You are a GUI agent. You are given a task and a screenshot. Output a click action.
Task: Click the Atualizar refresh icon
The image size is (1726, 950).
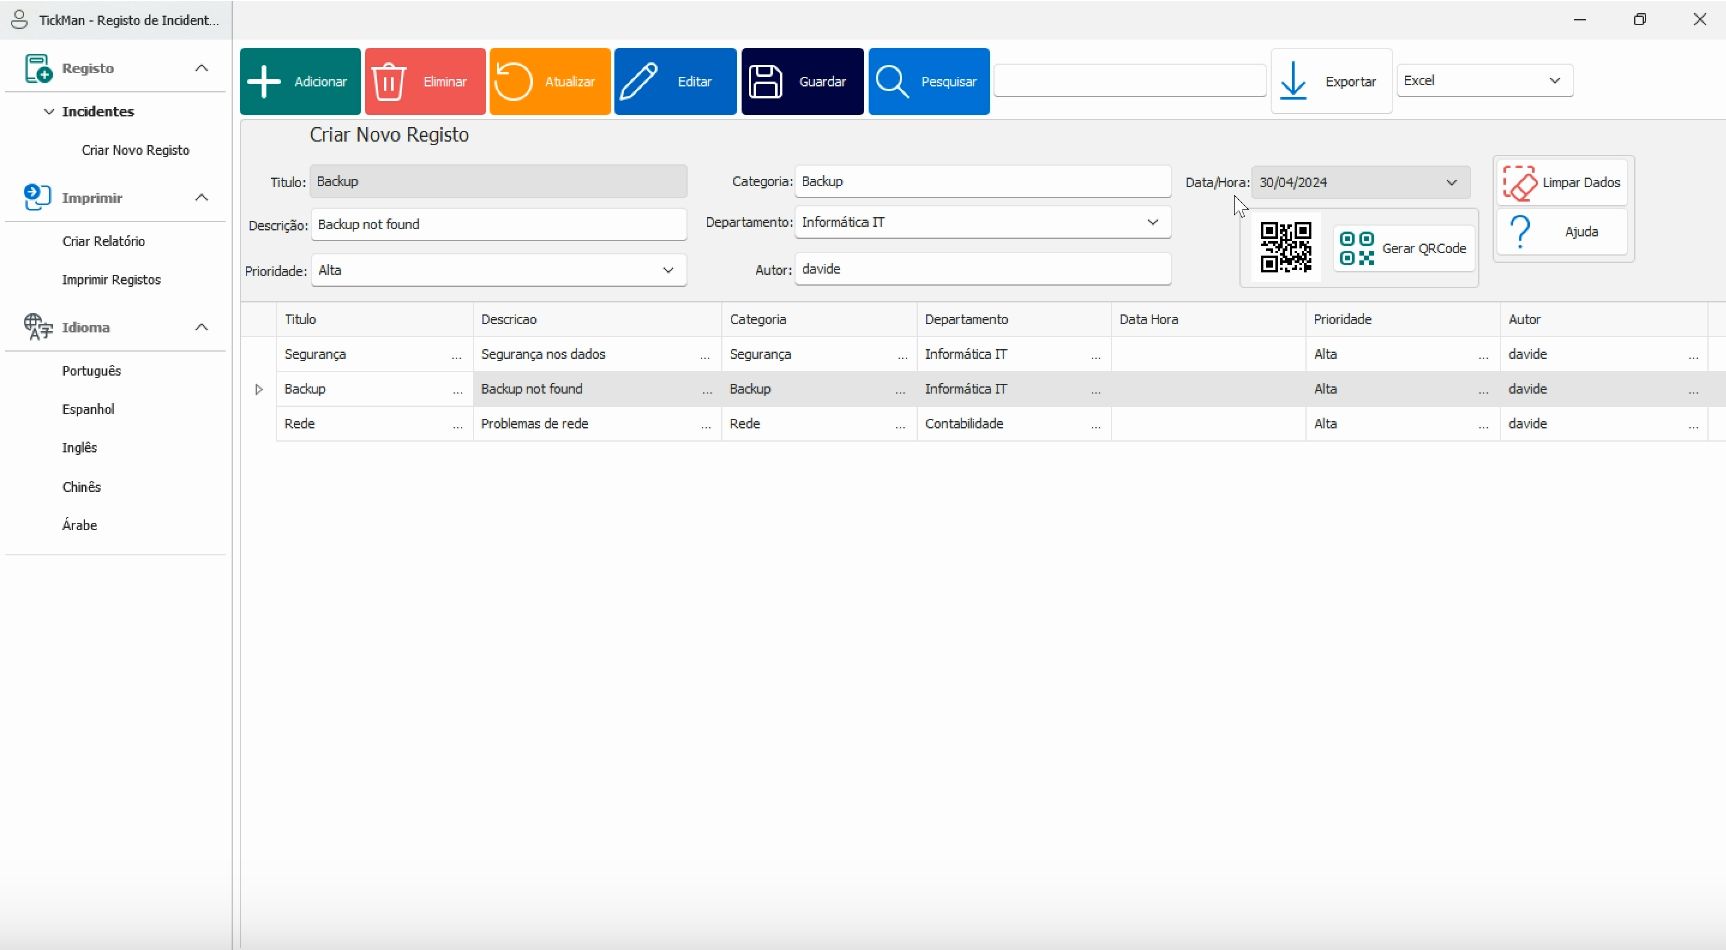click(x=513, y=82)
